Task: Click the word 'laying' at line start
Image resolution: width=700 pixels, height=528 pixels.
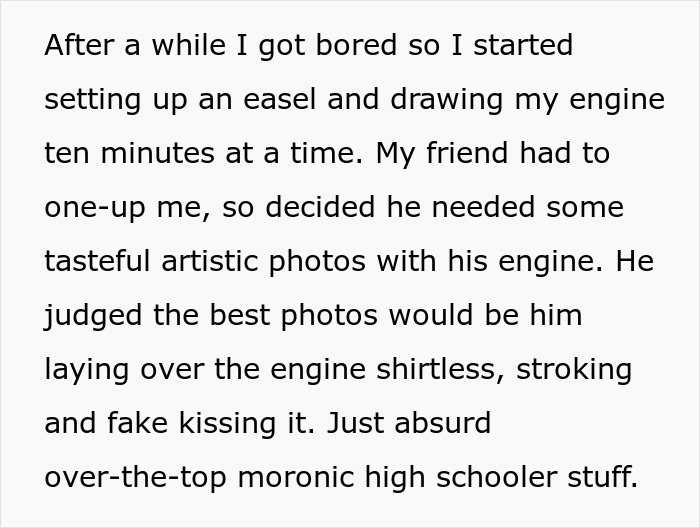Action: click(x=85, y=371)
